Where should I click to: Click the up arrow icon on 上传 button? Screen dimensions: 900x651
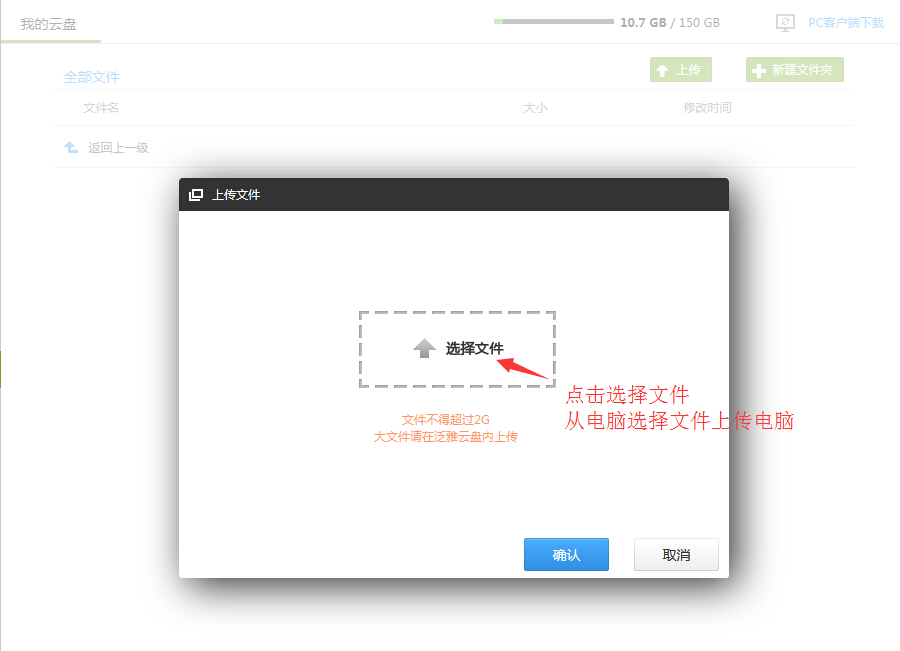click(662, 71)
